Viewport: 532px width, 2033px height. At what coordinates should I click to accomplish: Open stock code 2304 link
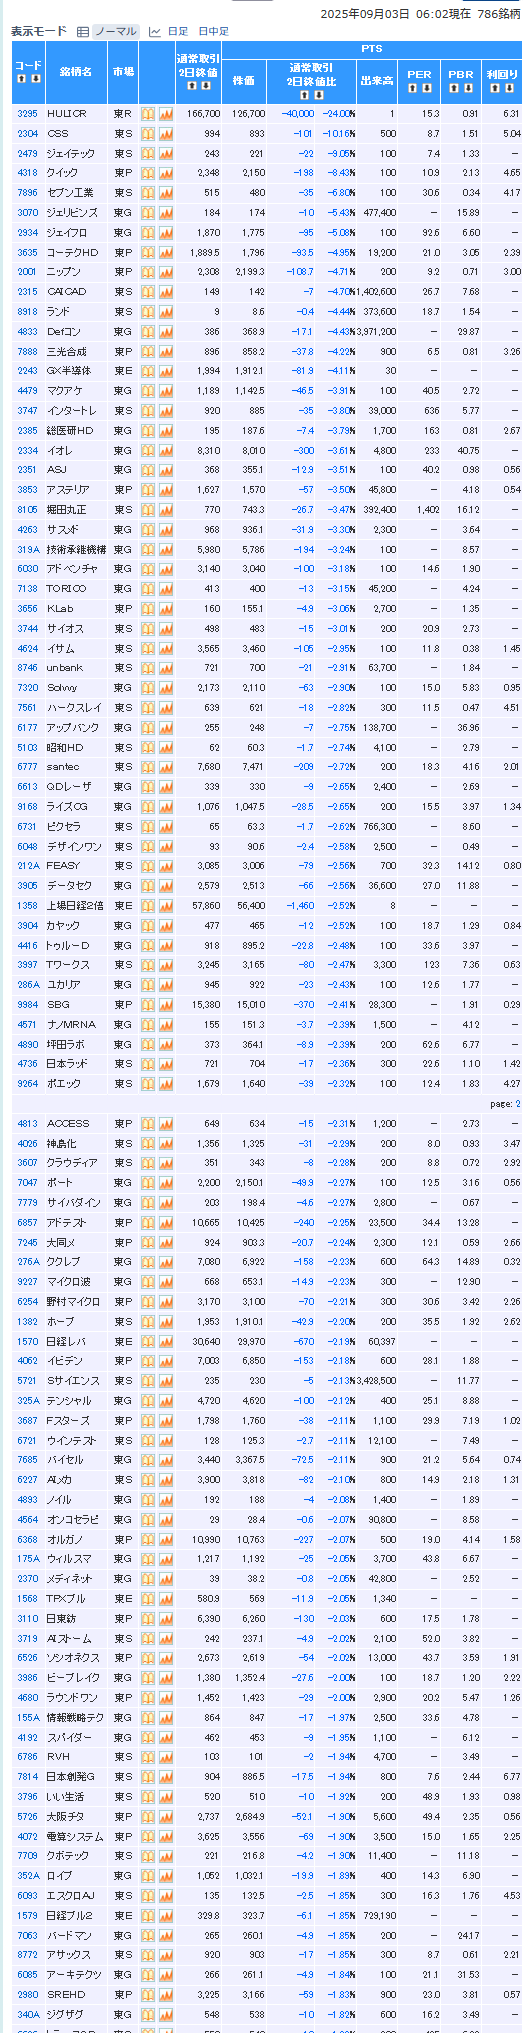click(28, 134)
